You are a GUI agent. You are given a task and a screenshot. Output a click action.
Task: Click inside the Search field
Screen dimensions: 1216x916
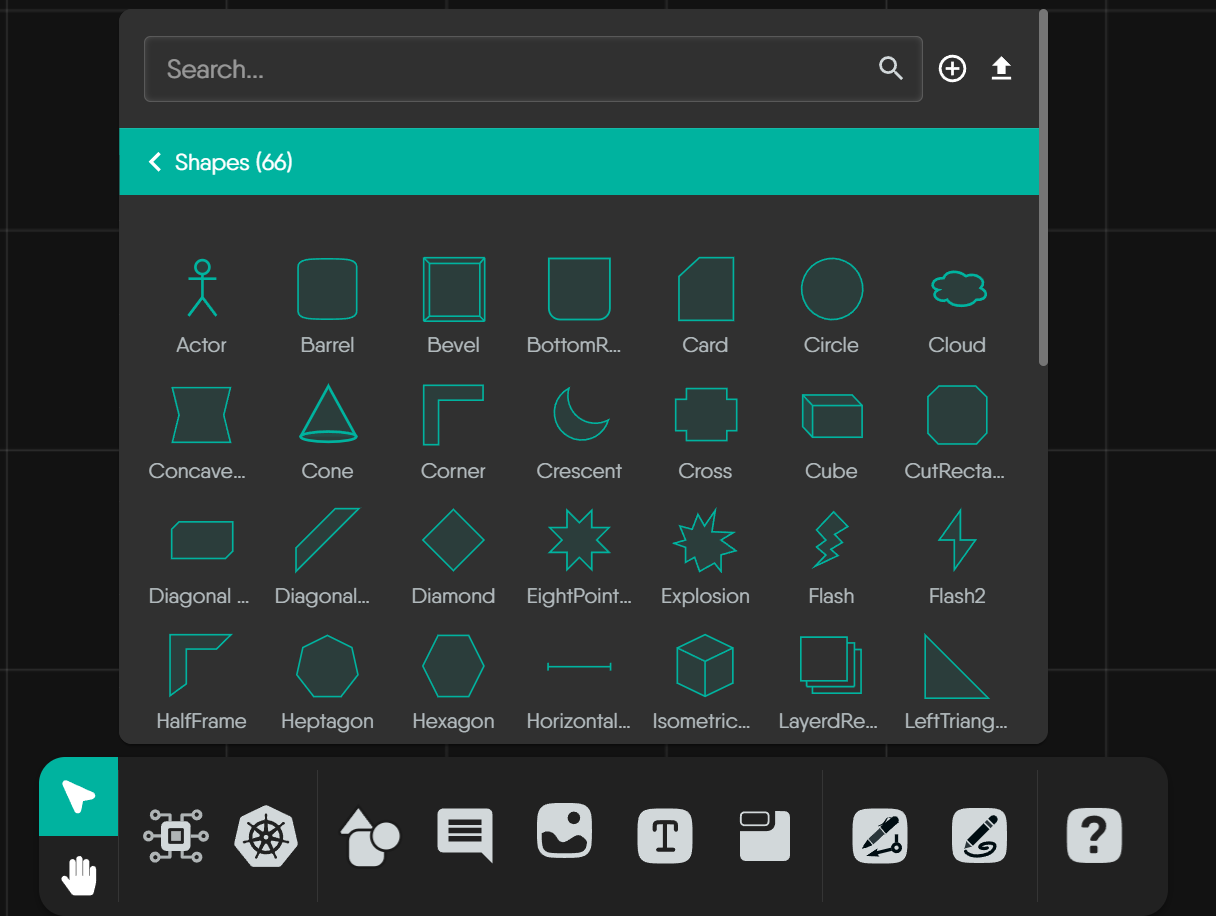coord(500,68)
